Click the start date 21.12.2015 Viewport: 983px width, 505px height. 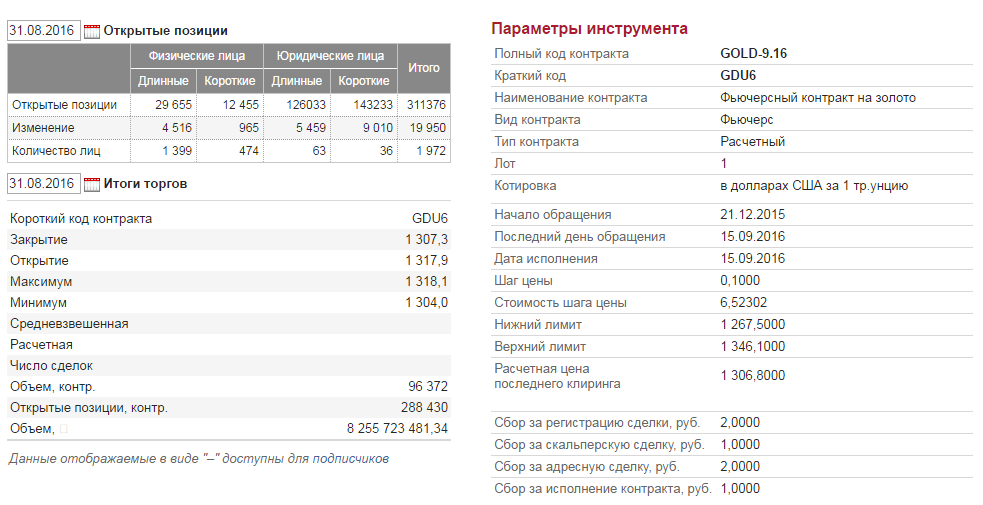(x=752, y=215)
